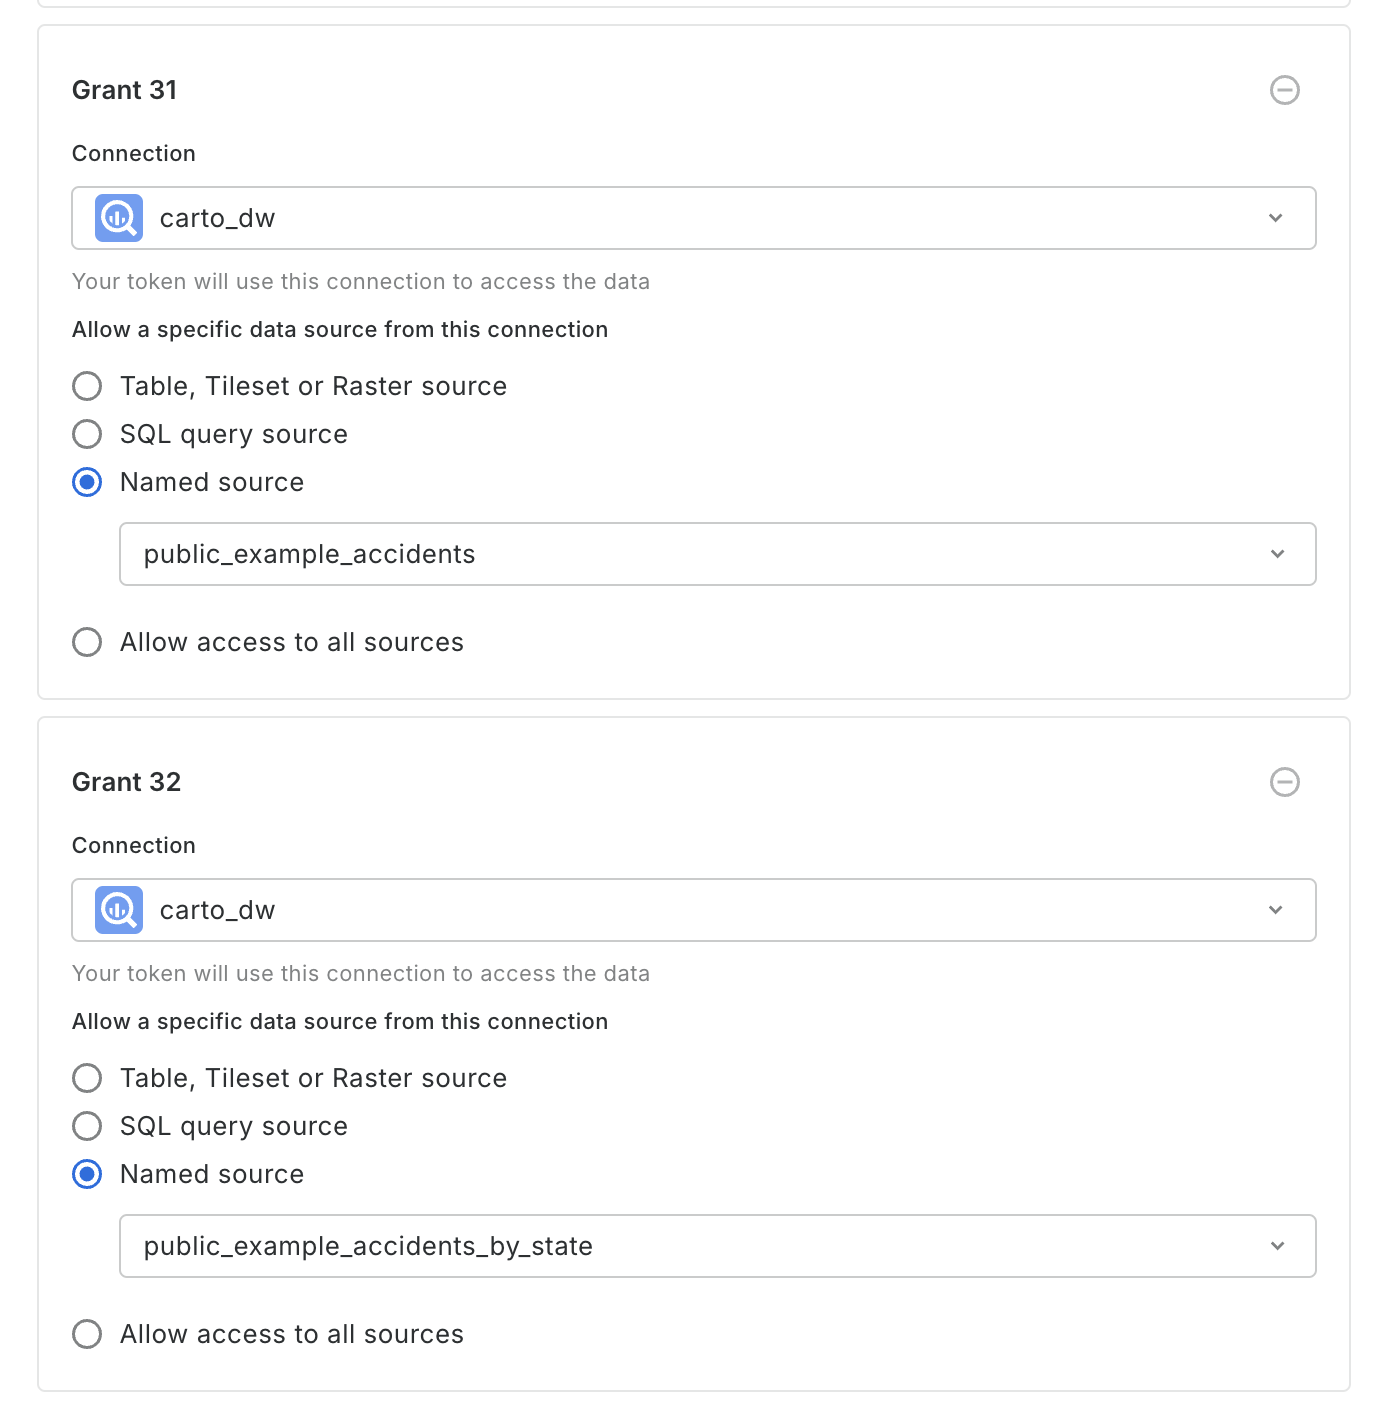The width and height of the screenshot is (1390, 1422).
Task: Enable Allow access to all sources in Grant 32
Action: coord(88,1334)
